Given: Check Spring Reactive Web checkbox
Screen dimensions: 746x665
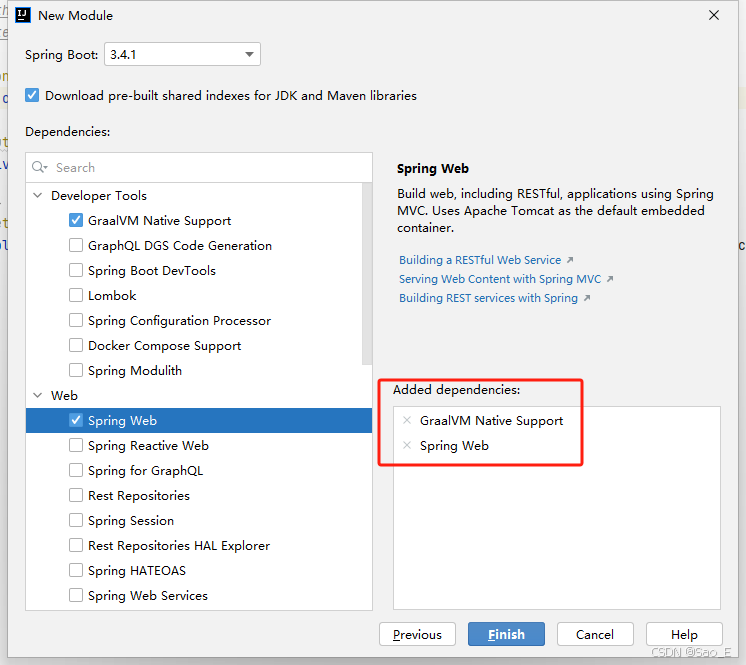Looking at the screenshot, I should coord(76,445).
